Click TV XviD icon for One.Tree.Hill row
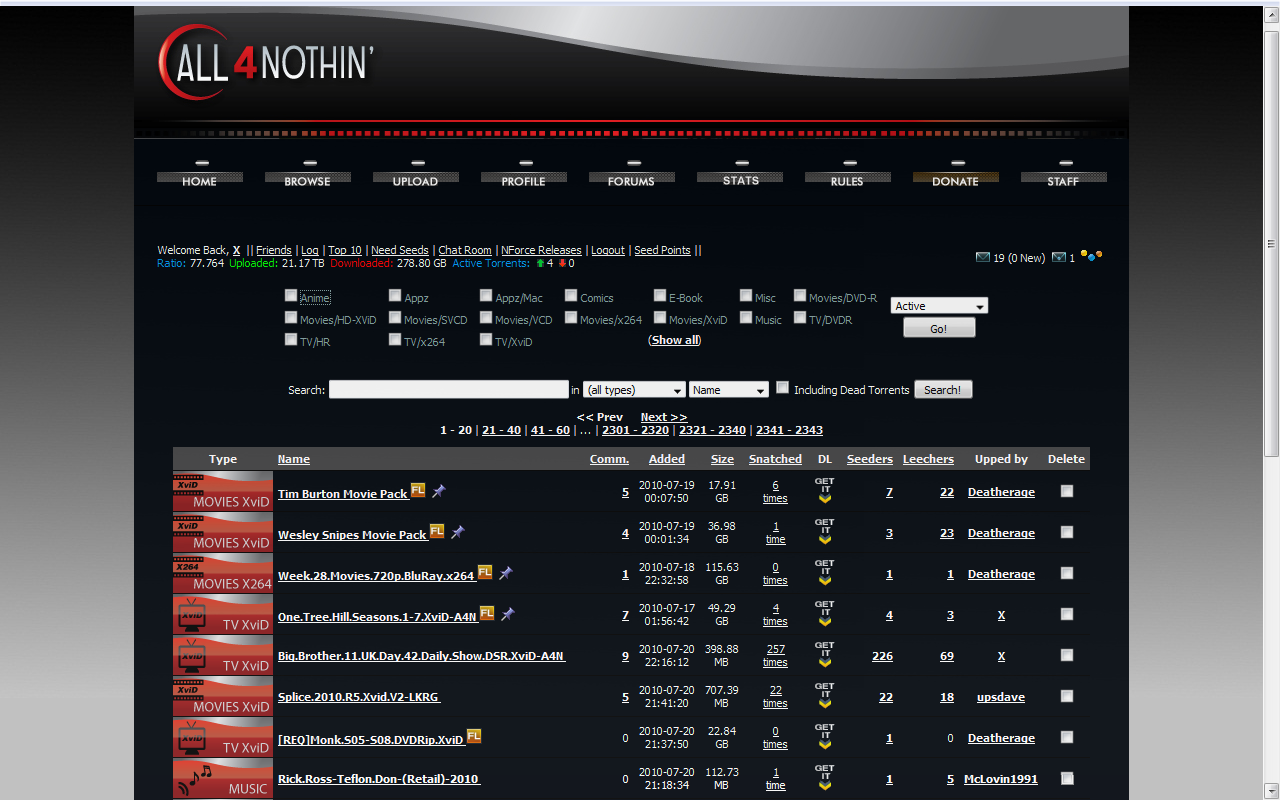This screenshot has height=800, width=1280. 223,614
